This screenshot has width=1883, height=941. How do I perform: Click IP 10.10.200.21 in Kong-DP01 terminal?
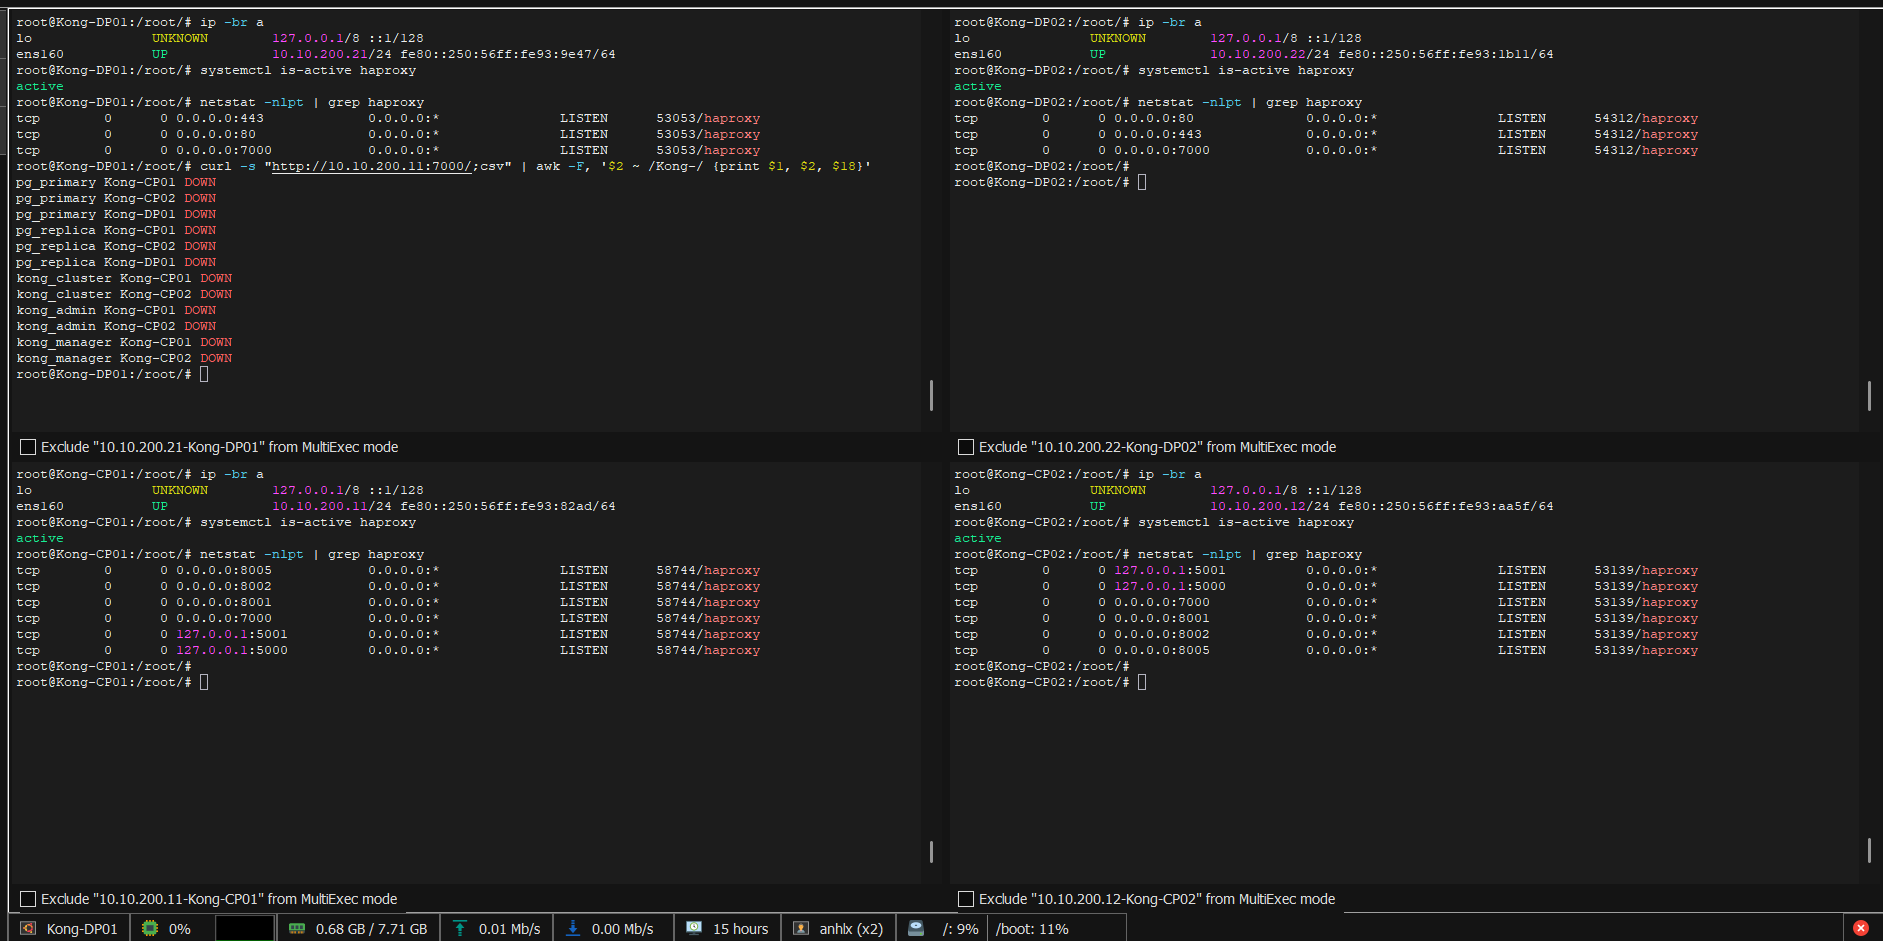320,54
